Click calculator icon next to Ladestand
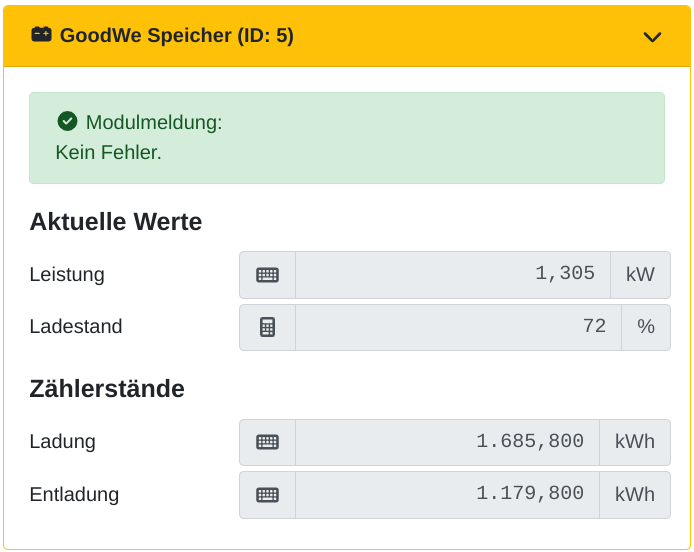 click(267, 327)
